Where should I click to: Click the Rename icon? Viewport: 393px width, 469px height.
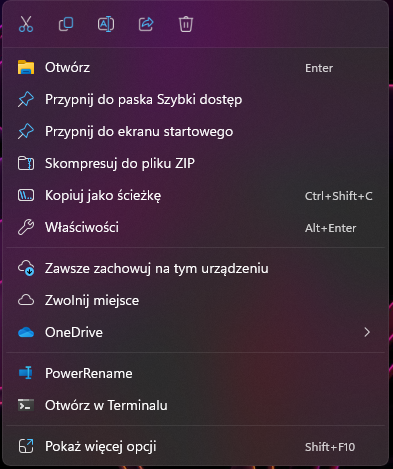(106, 24)
